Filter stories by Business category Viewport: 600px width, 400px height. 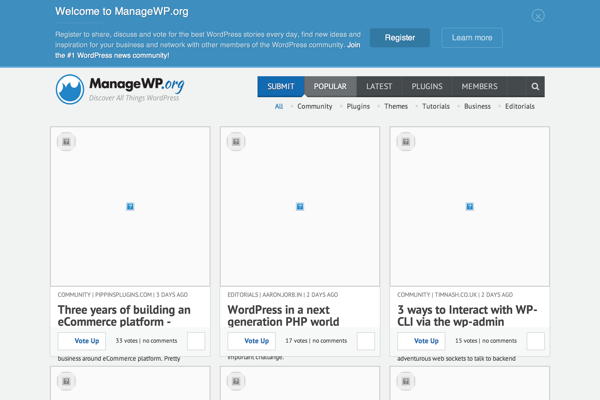point(477,106)
